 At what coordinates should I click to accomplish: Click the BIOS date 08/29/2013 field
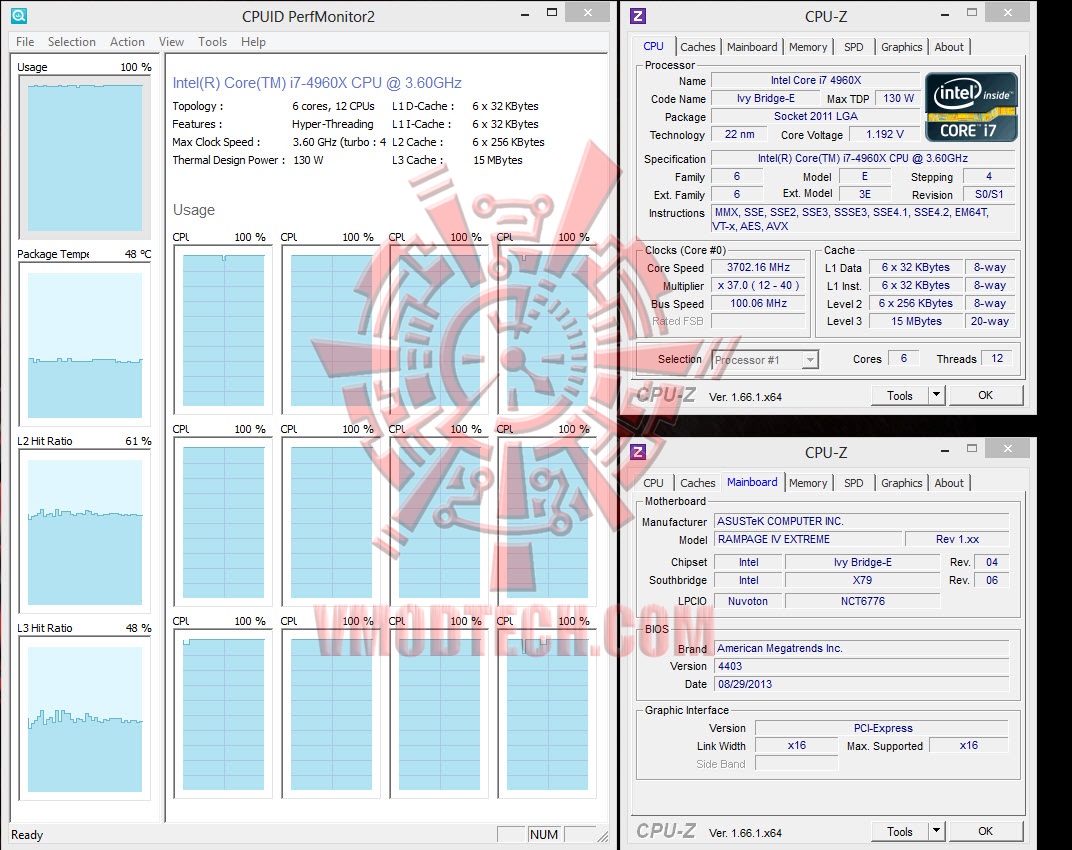point(861,684)
